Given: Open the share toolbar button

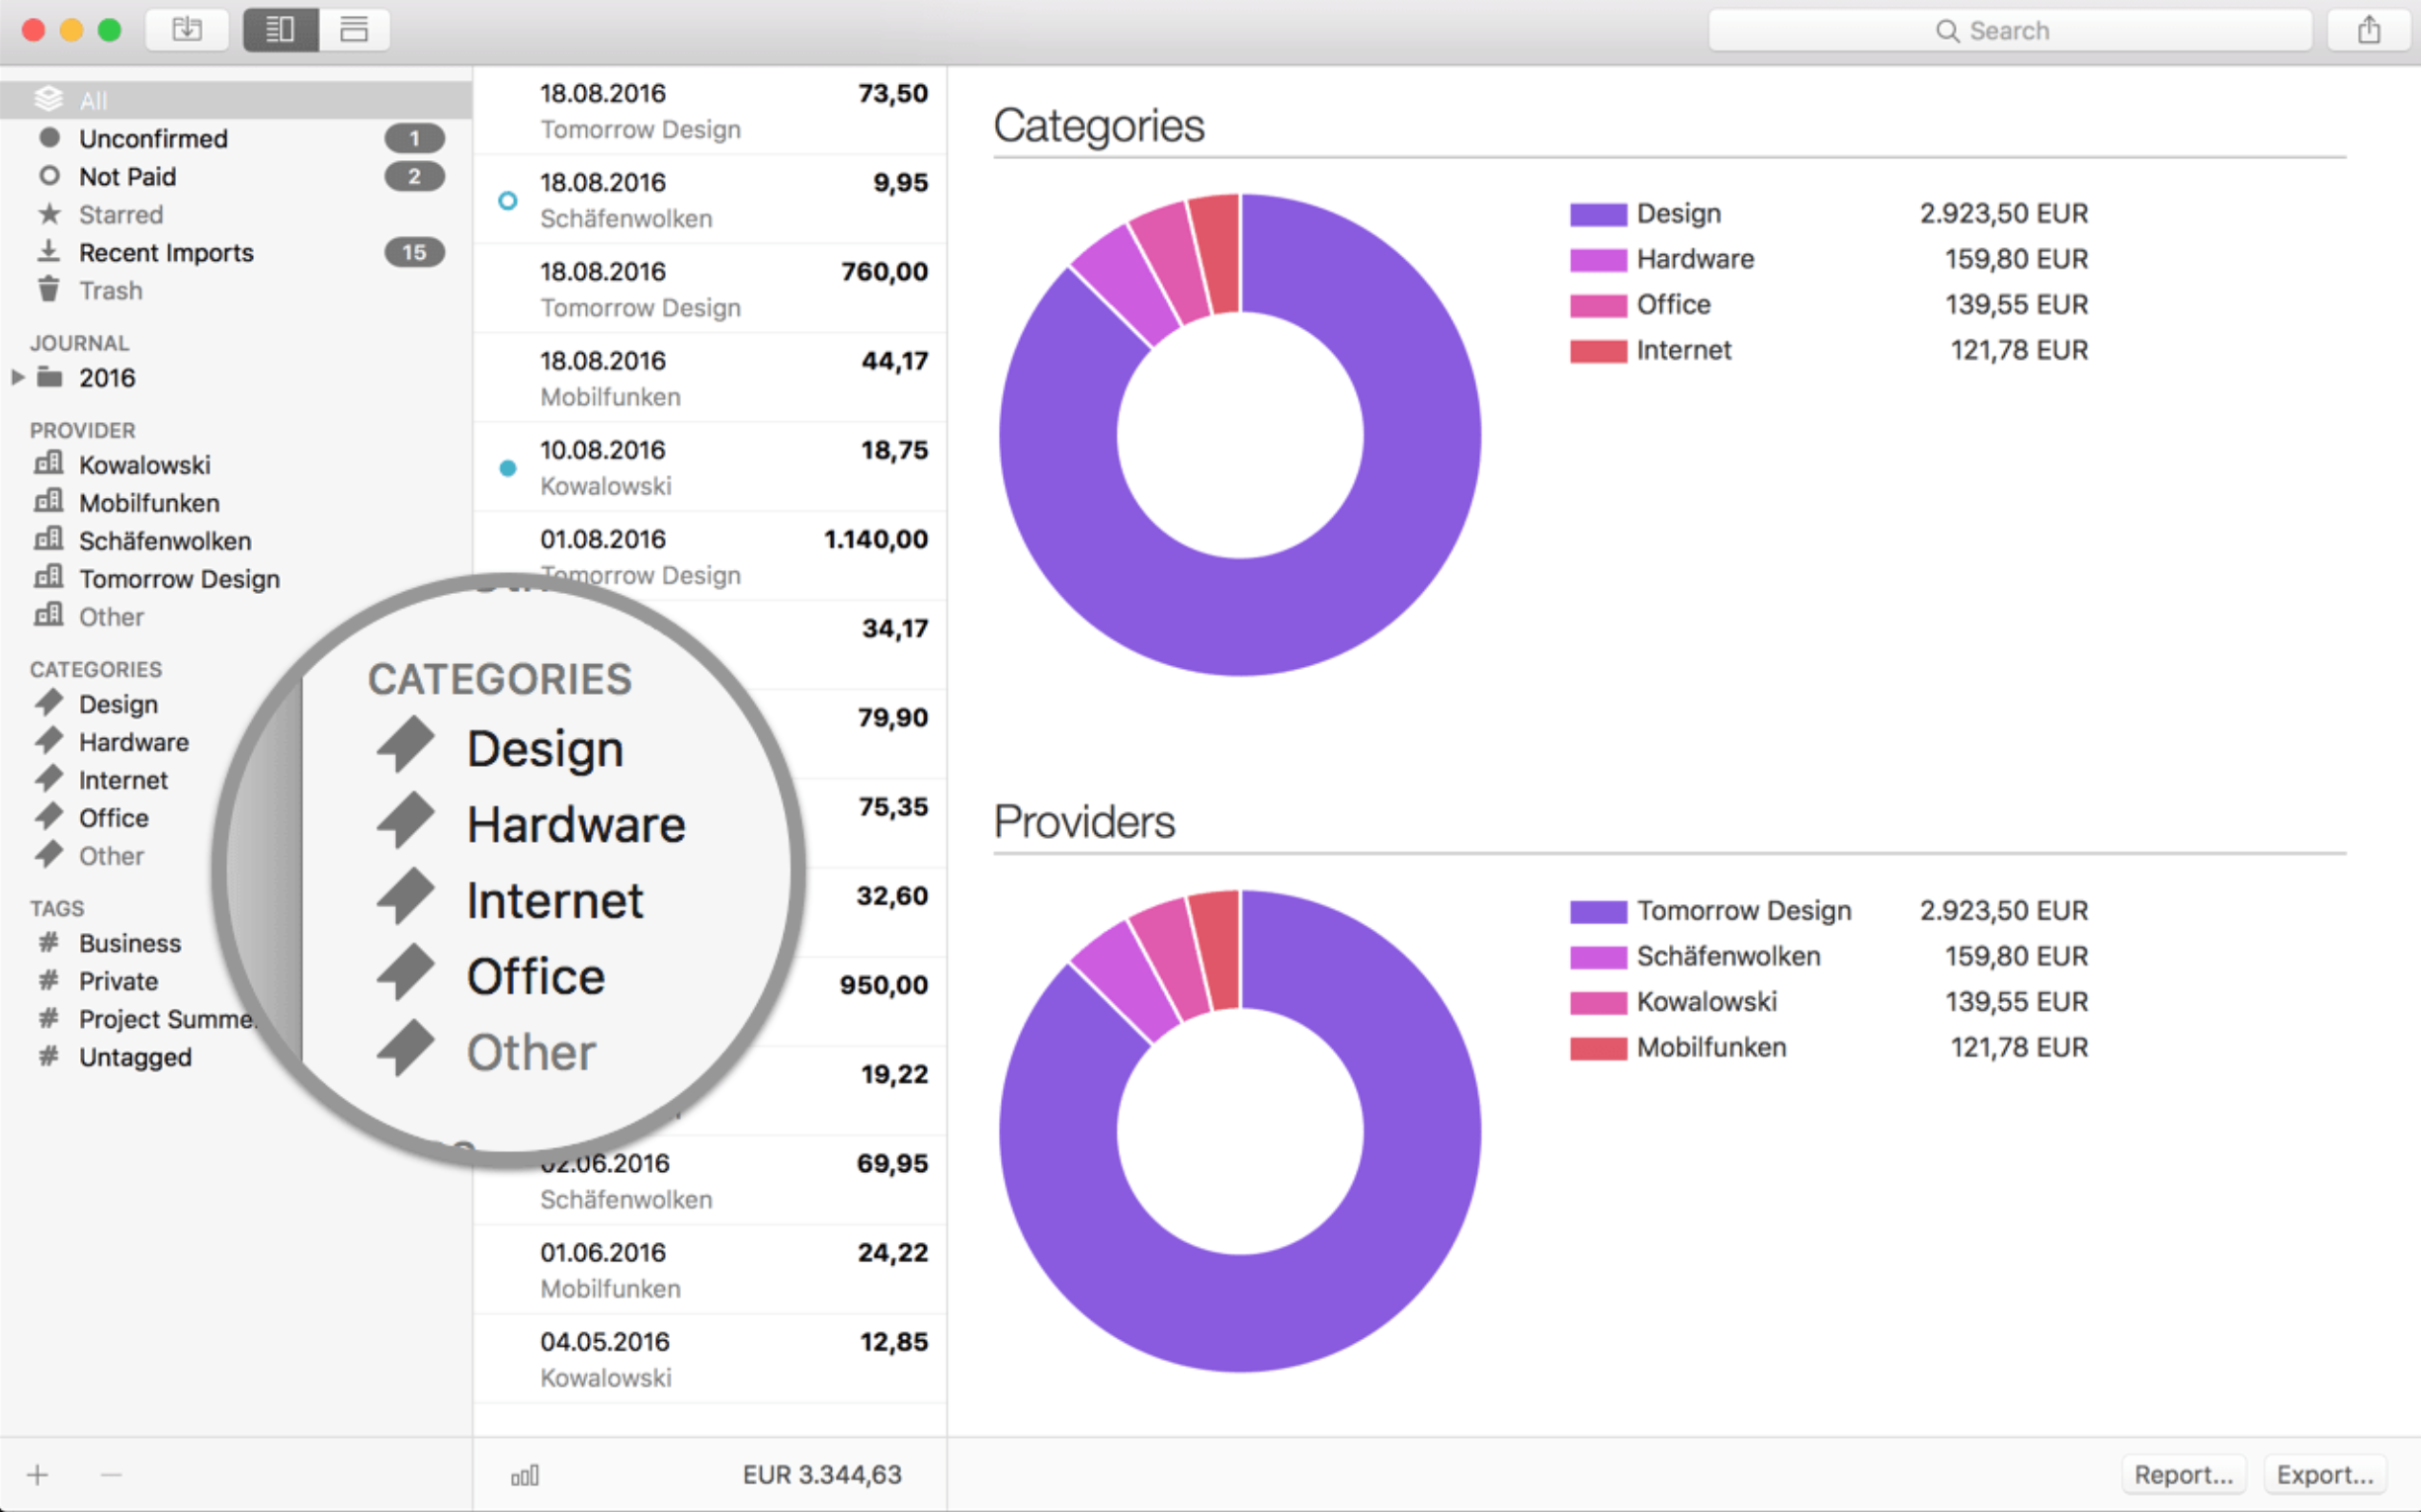Looking at the screenshot, I should point(2368,31).
